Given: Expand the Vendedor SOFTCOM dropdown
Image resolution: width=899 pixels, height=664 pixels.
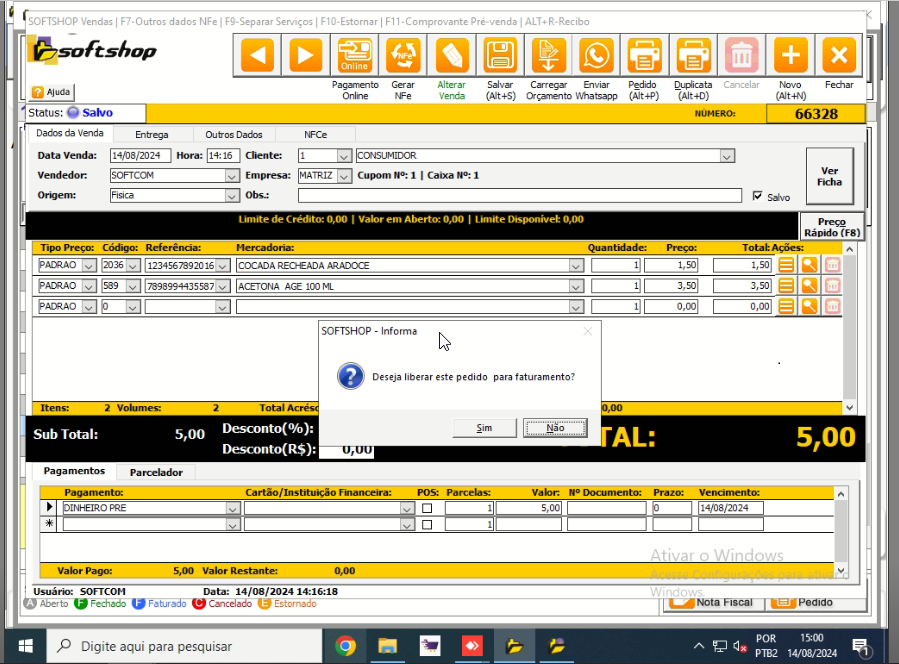Looking at the screenshot, I should (x=231, y=176).
